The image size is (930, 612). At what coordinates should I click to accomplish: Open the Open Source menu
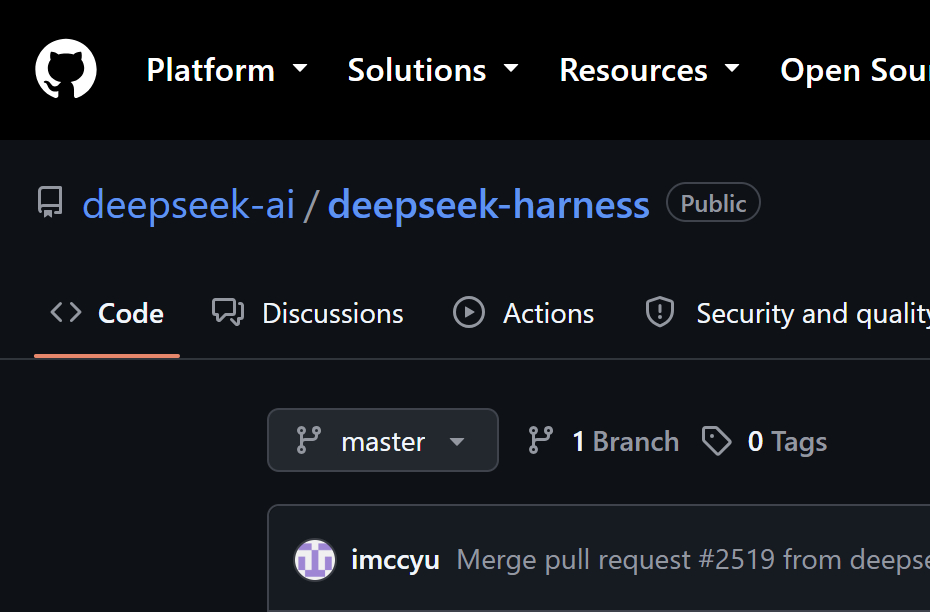[855, 70]
